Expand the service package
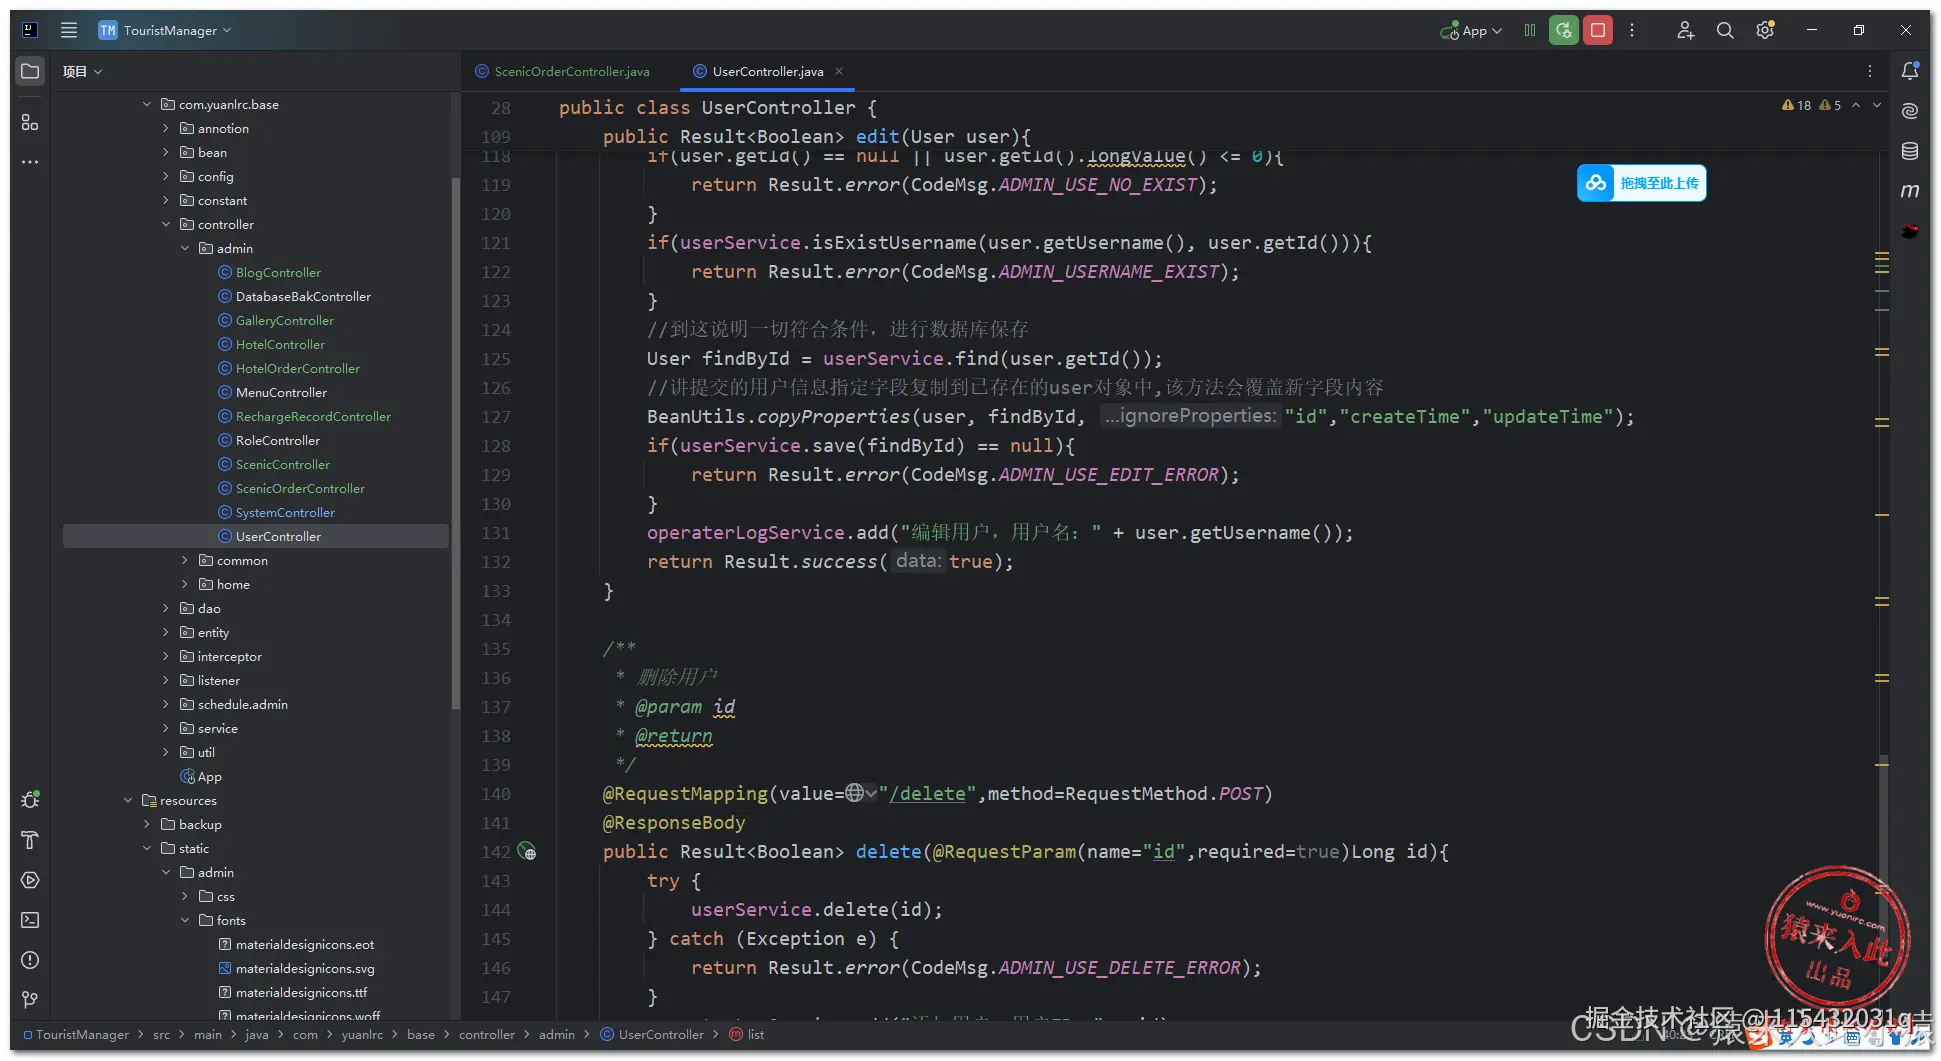The width and height of the screenshot is (1941, 1061). click(166, 728)
